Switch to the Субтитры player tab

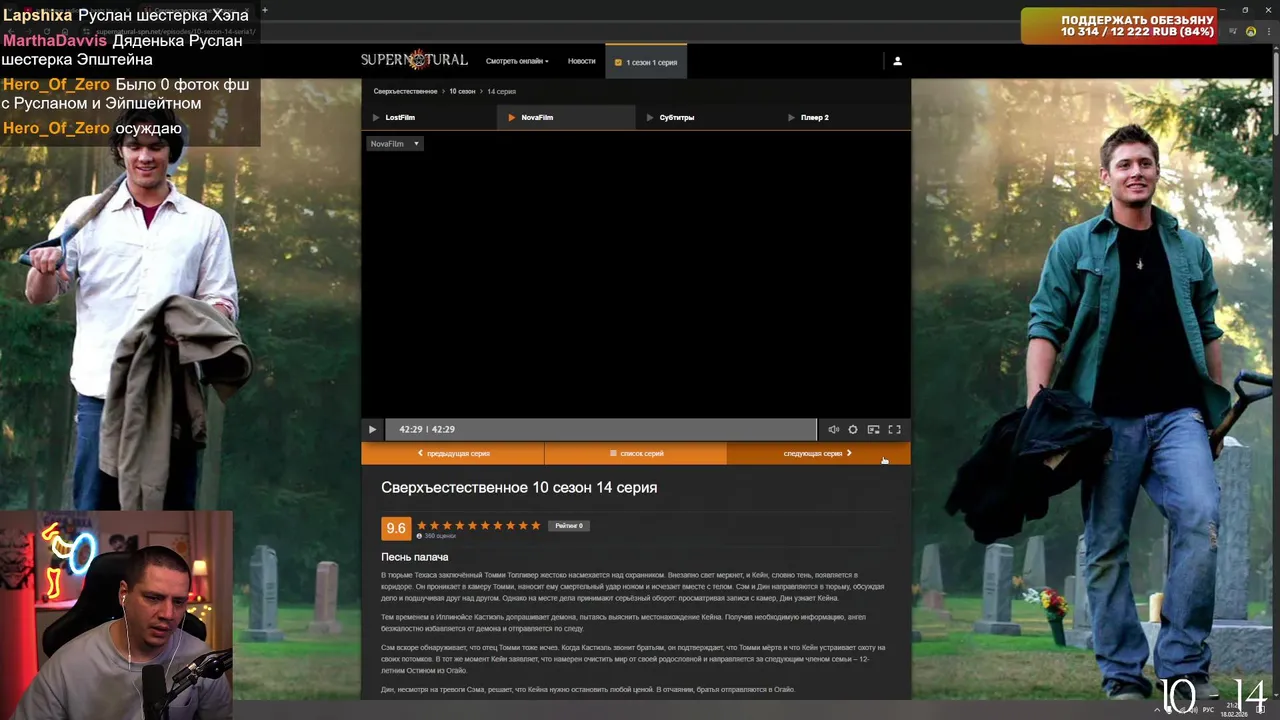coord(705,117)
